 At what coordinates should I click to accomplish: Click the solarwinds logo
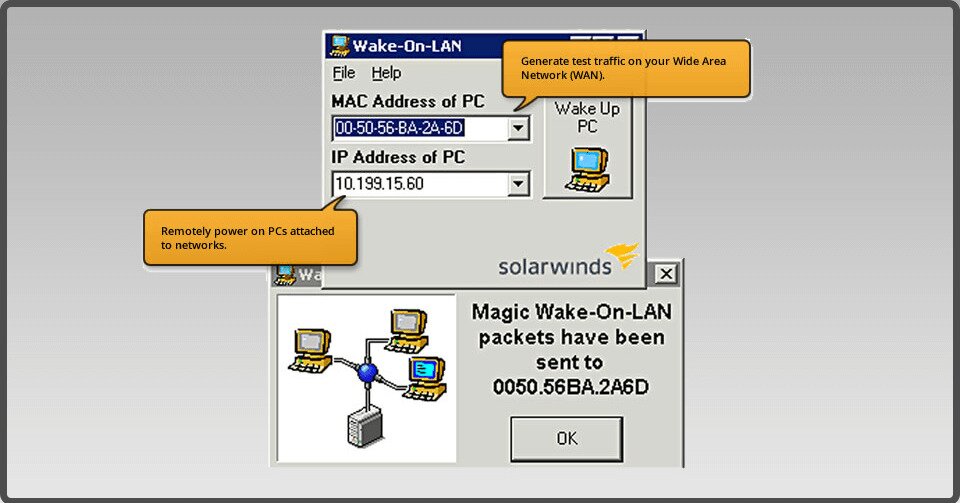[x=568, y=261]
